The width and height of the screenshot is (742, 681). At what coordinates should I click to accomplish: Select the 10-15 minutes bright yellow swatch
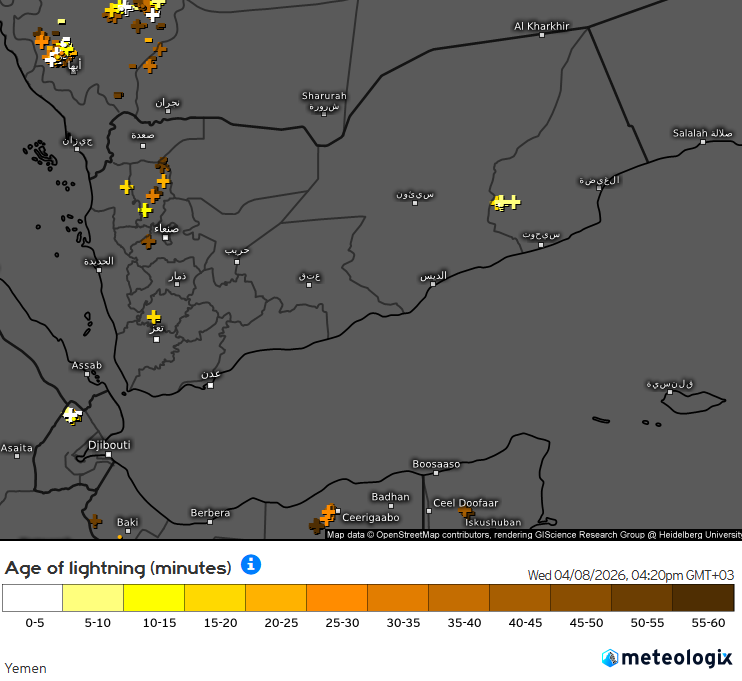coord(154,598)
